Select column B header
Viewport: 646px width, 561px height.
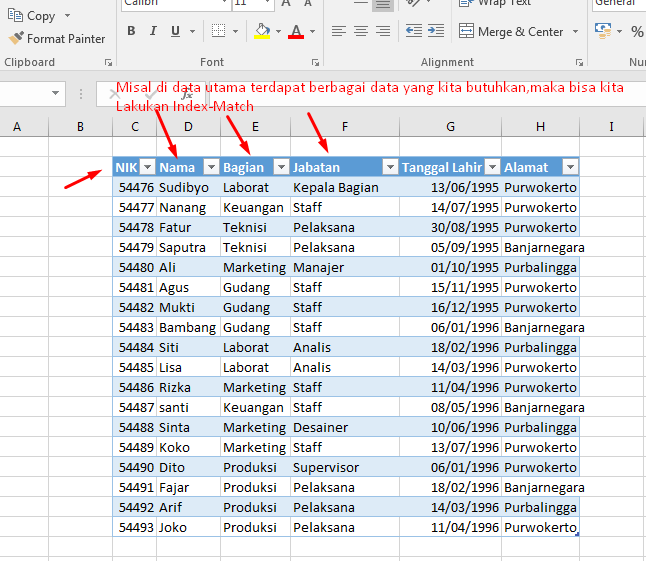click(80, 126)
